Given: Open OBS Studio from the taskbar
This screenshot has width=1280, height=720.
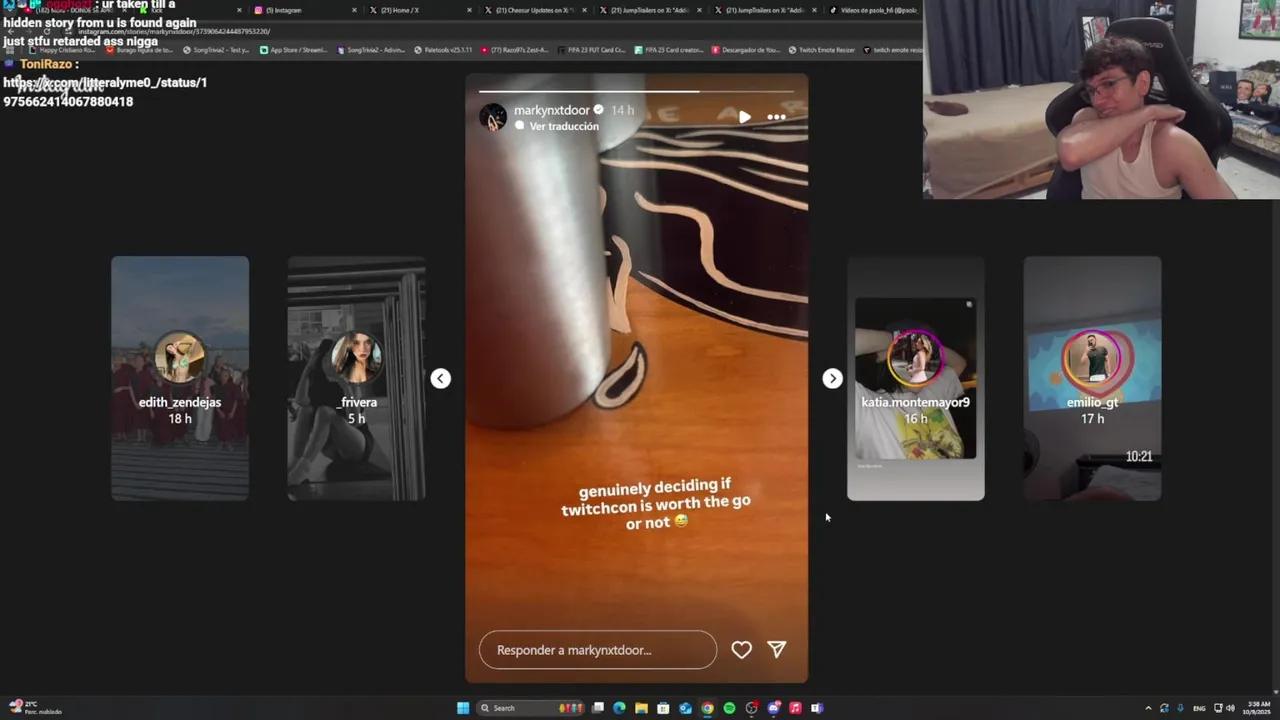Looking at the screenshot, I should click(x=751, y=708).
